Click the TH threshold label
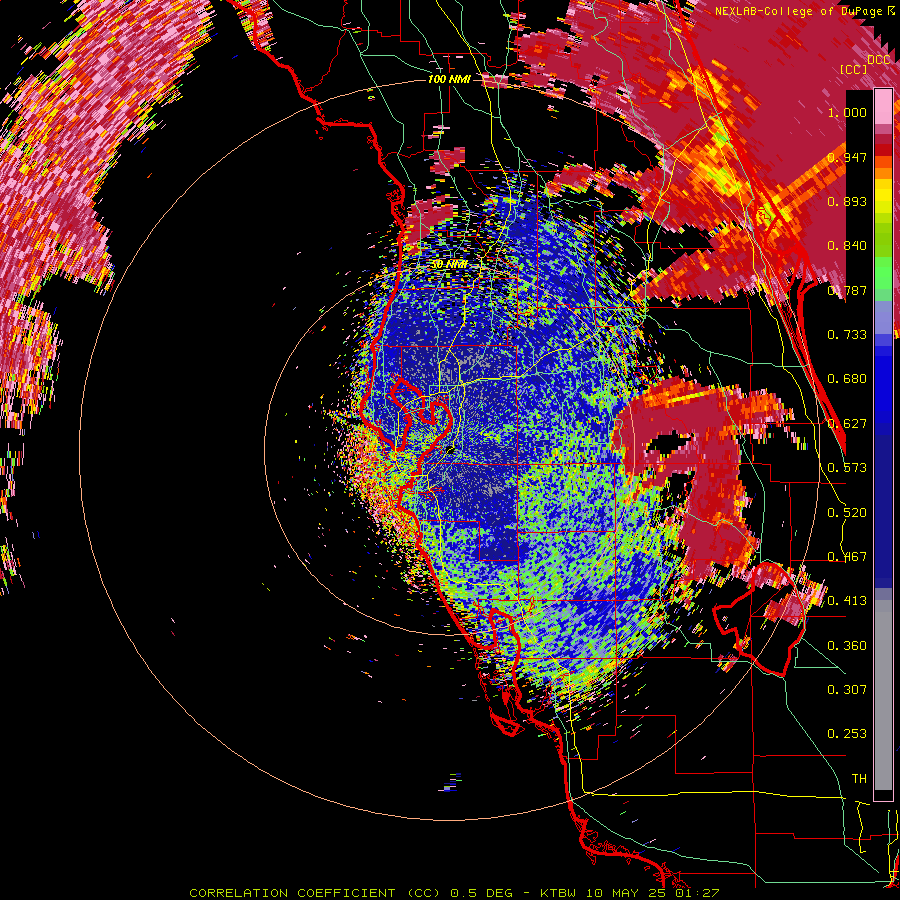Image resolution: width=900 pixels, height=900 pixels. click(x=859, y=779)
